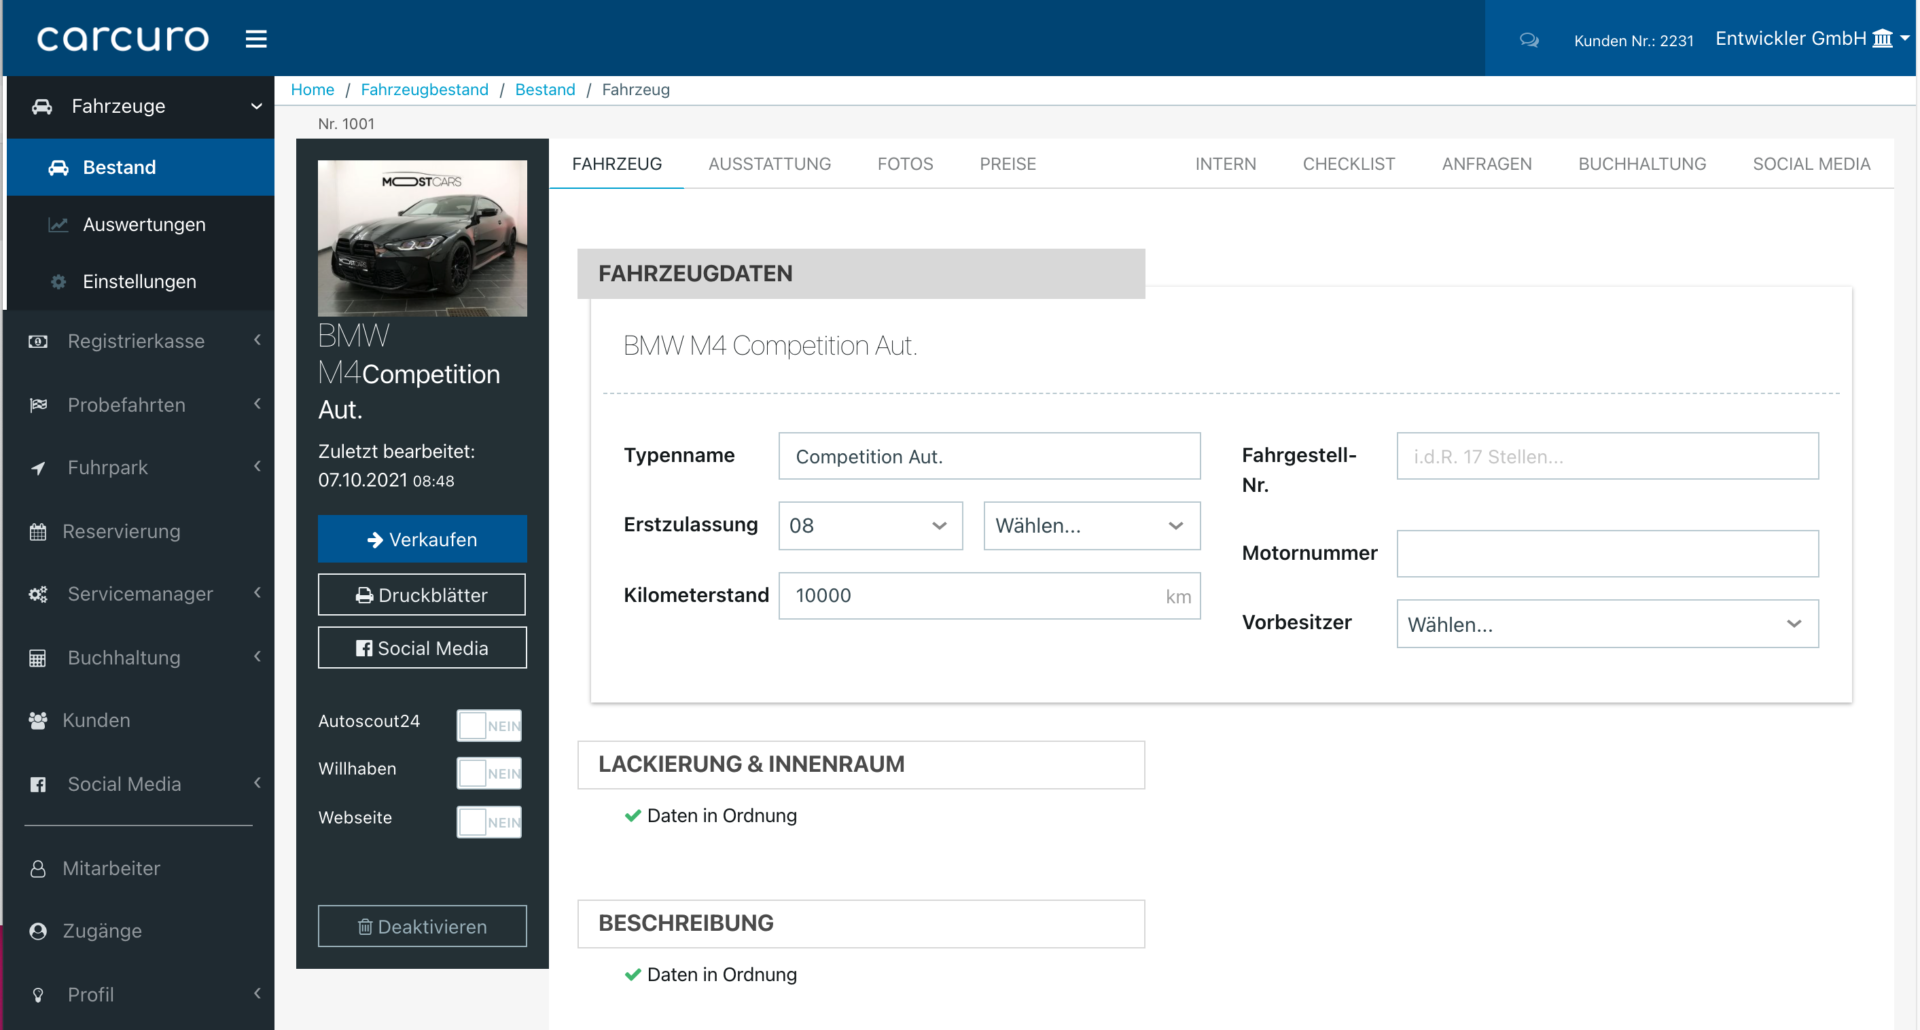Toggle the Willhaben switch
Image resolution: width=1920 pixels, height=1030 pixels.
coord(489,773)
